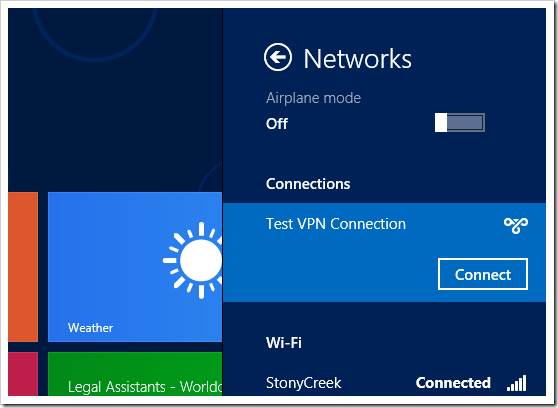The width and height of the screenshot is (558, 408).
Task: Click the Wi-Fi section heading
Action: pyautogui.click(x=284, y=343)
